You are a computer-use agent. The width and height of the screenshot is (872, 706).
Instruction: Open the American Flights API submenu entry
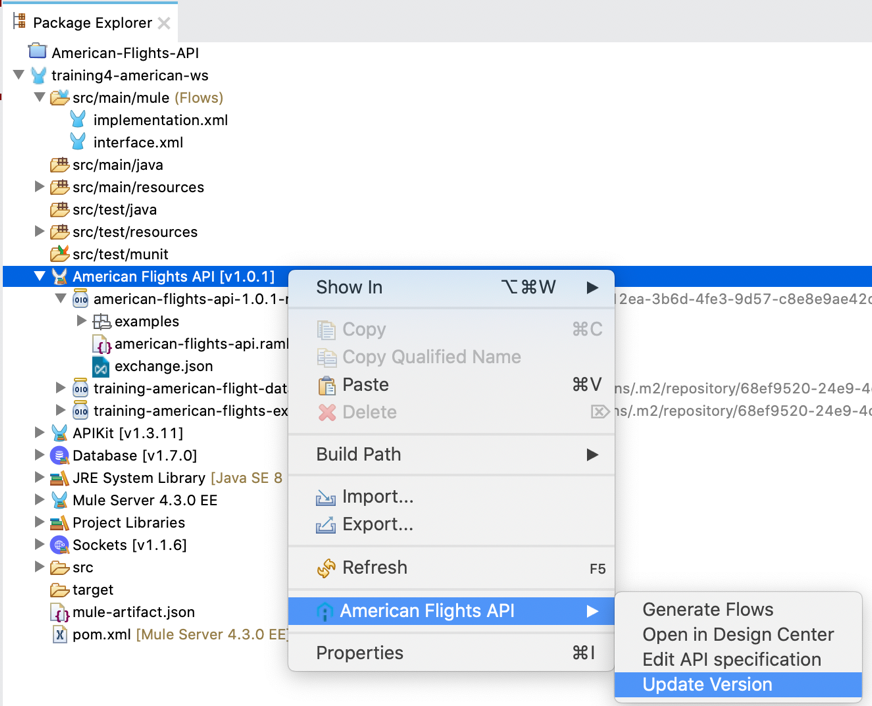[x=452, y=611]
